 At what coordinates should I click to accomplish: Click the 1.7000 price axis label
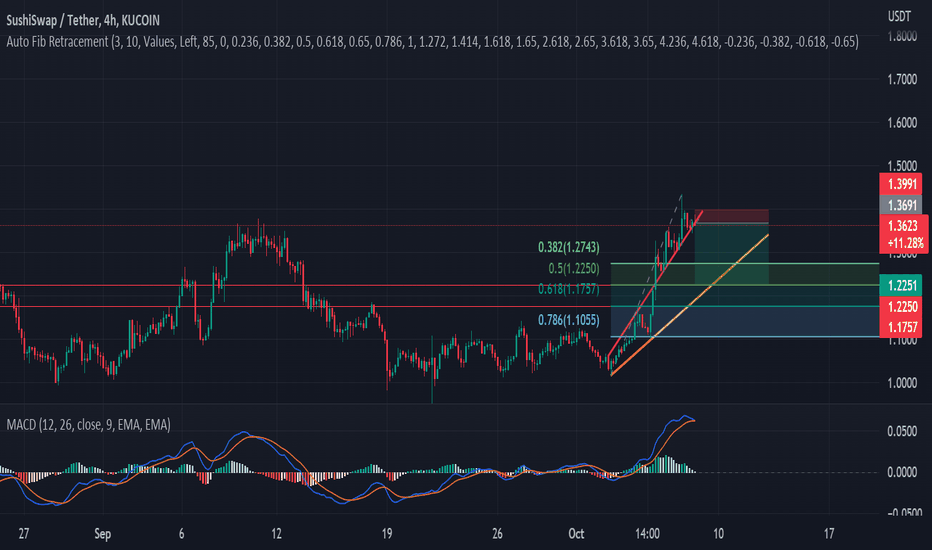pyautogui.click(x=902, y=80)
